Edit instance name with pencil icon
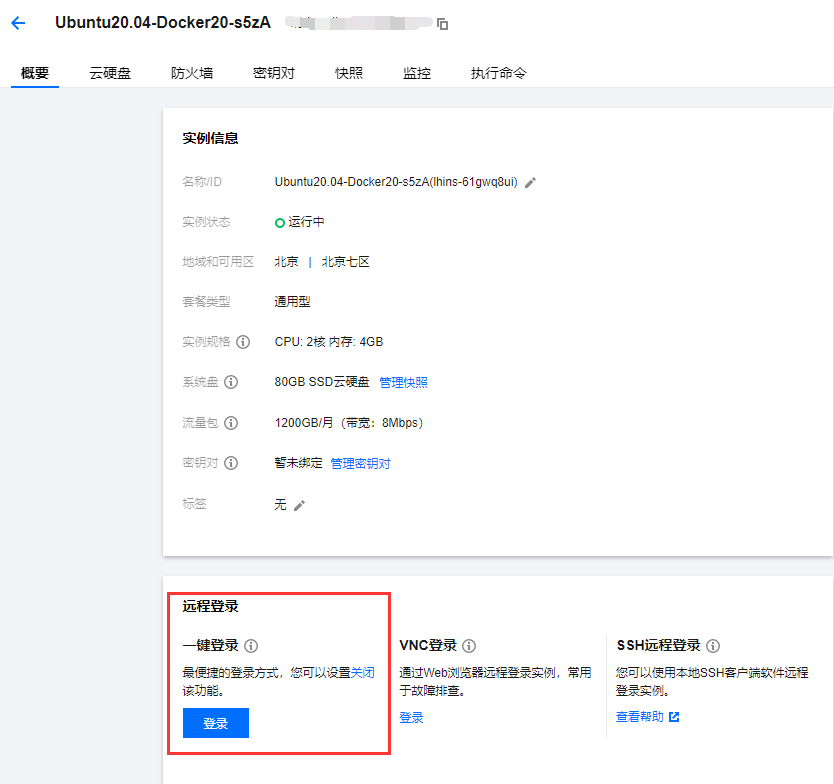This screenshot has height=784, width=834. click(531, 182)
